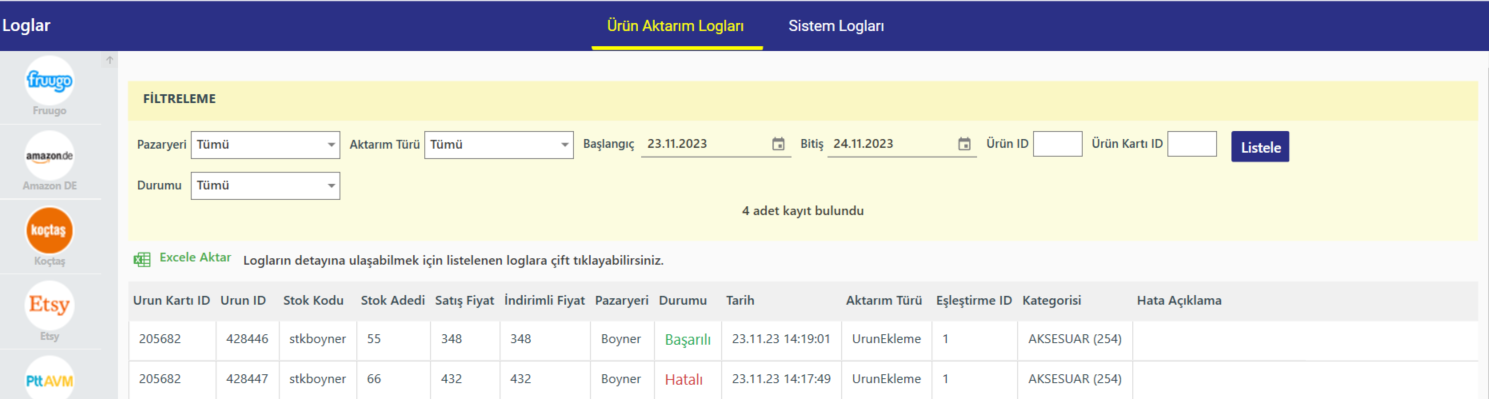Click the Durumu column header
The image size is (1489, 399).
(683, 300)
